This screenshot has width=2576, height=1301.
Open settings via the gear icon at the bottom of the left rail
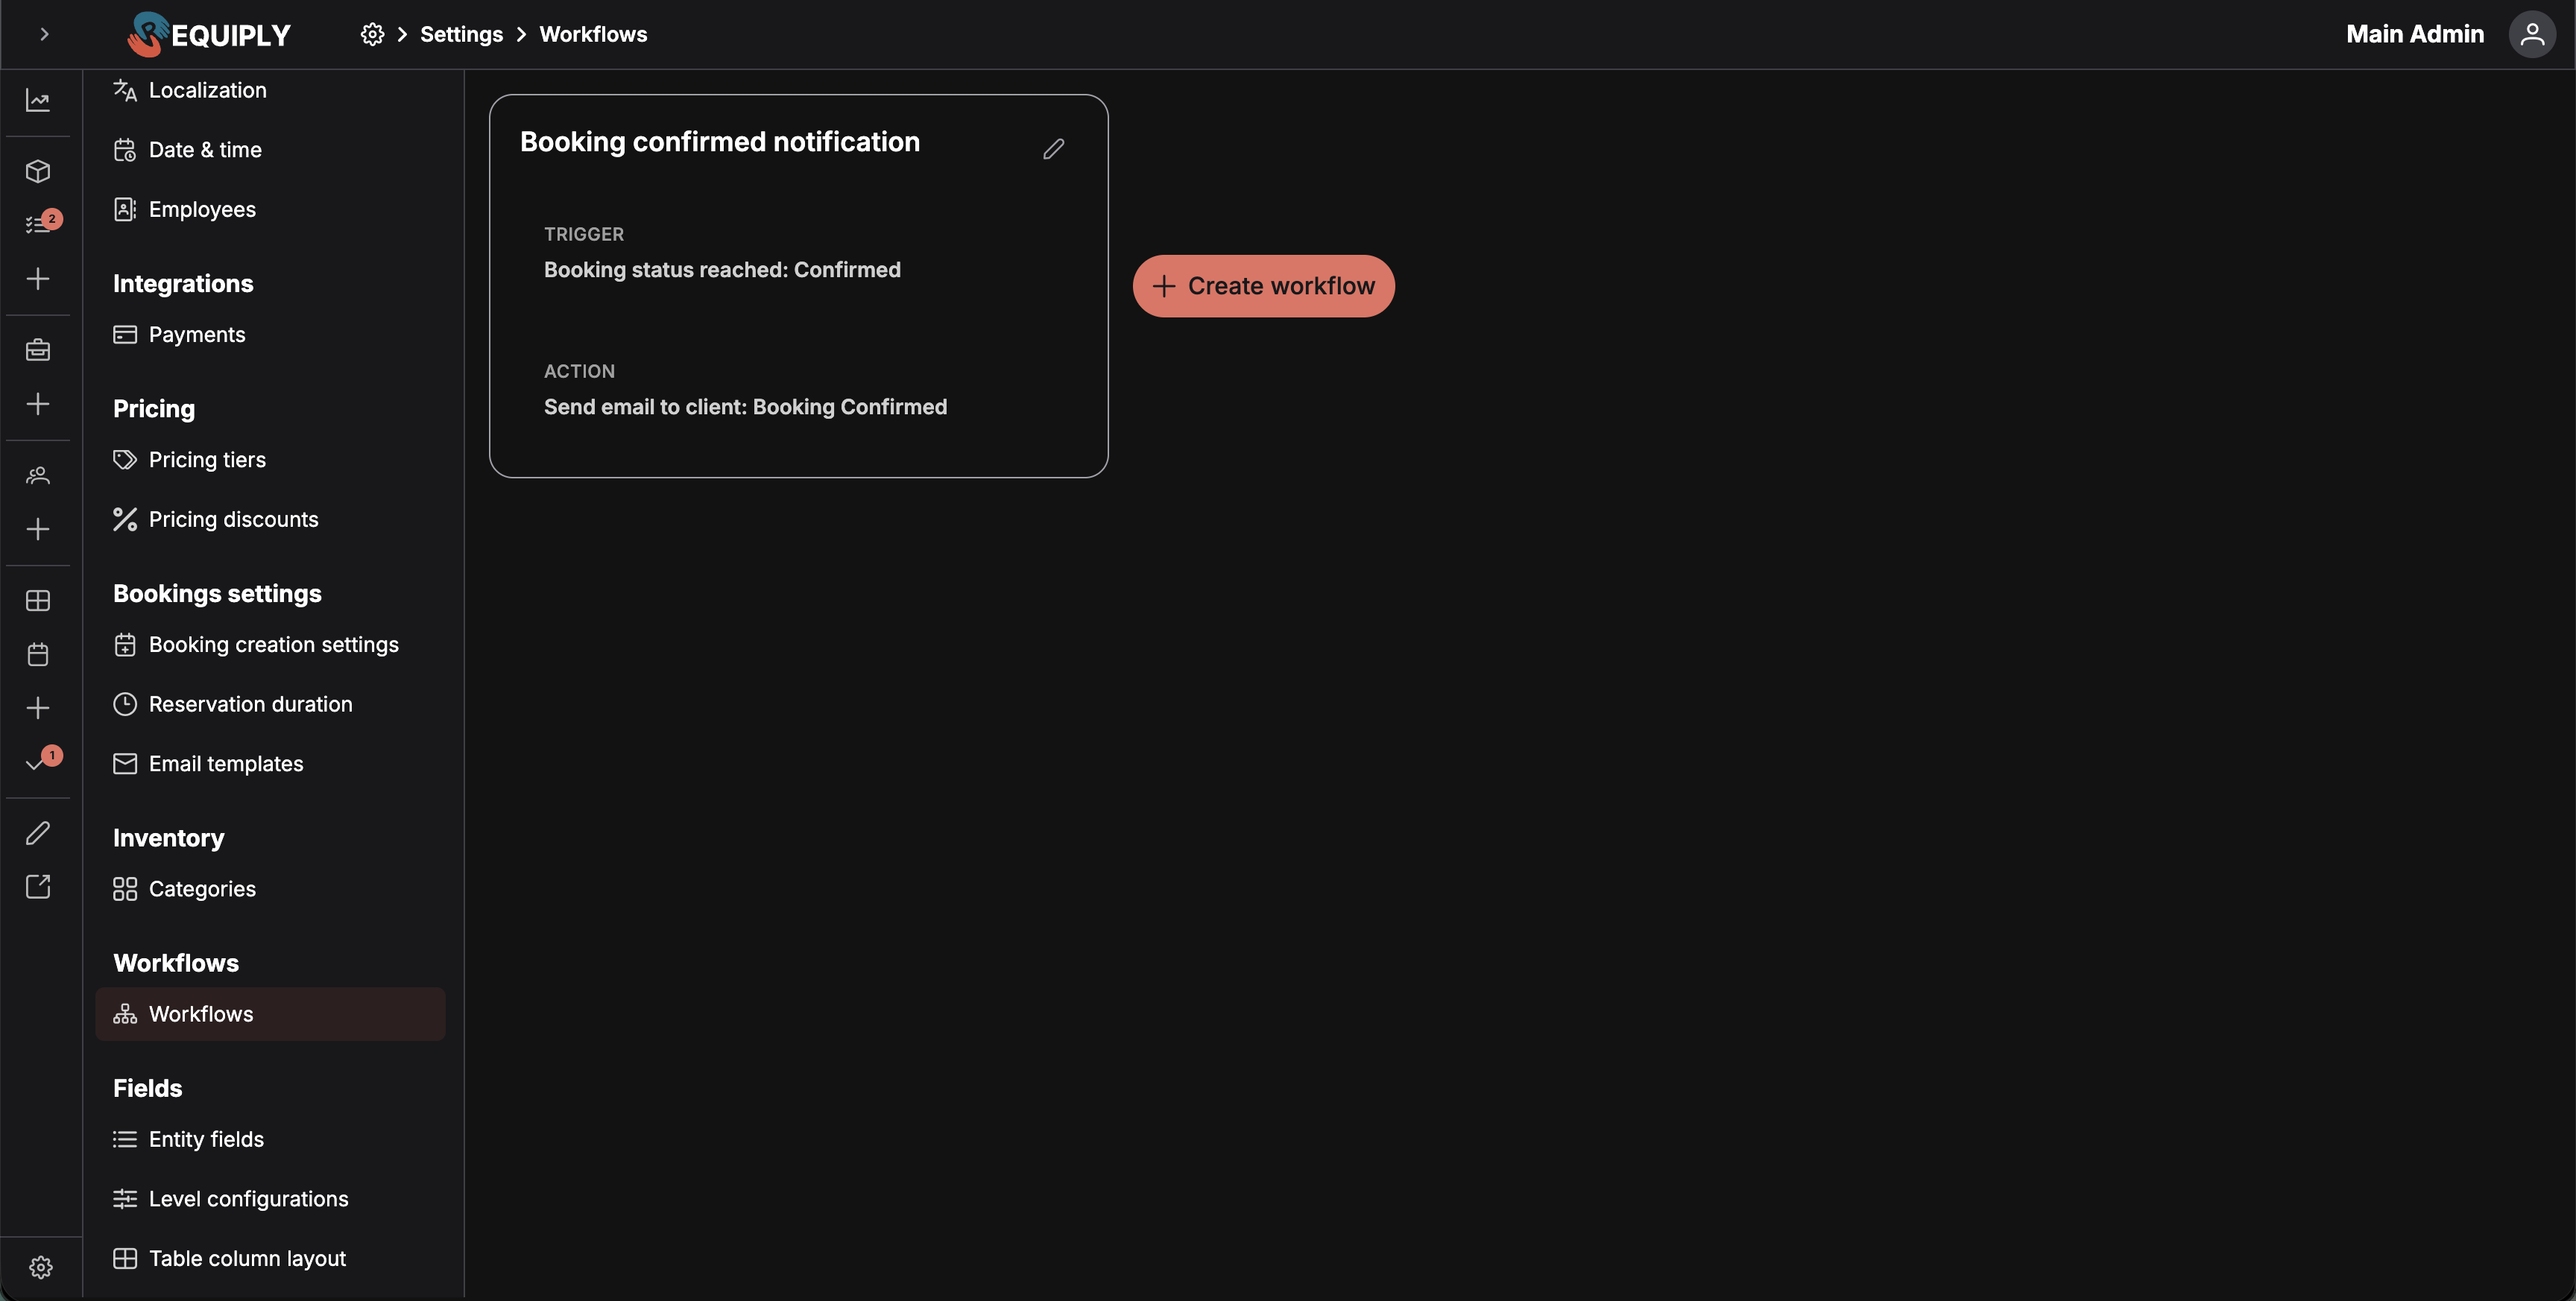41,1267
